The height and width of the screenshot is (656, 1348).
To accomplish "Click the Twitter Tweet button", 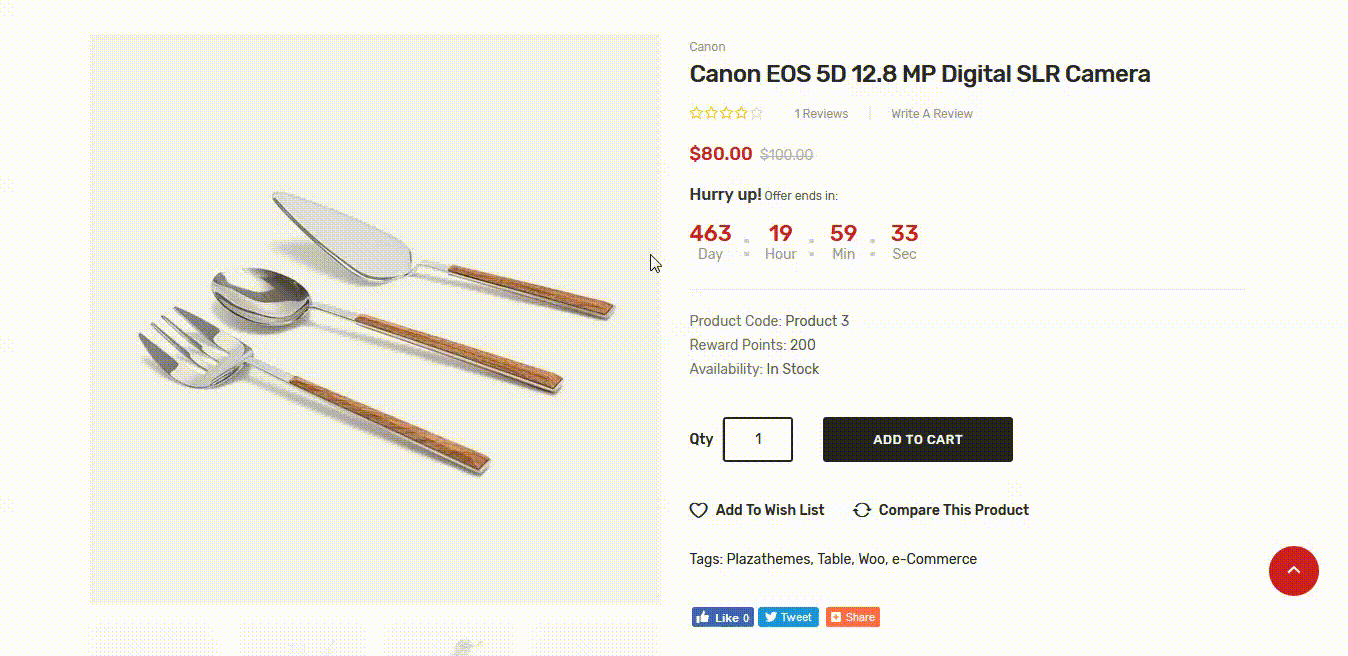I will 788,617.
